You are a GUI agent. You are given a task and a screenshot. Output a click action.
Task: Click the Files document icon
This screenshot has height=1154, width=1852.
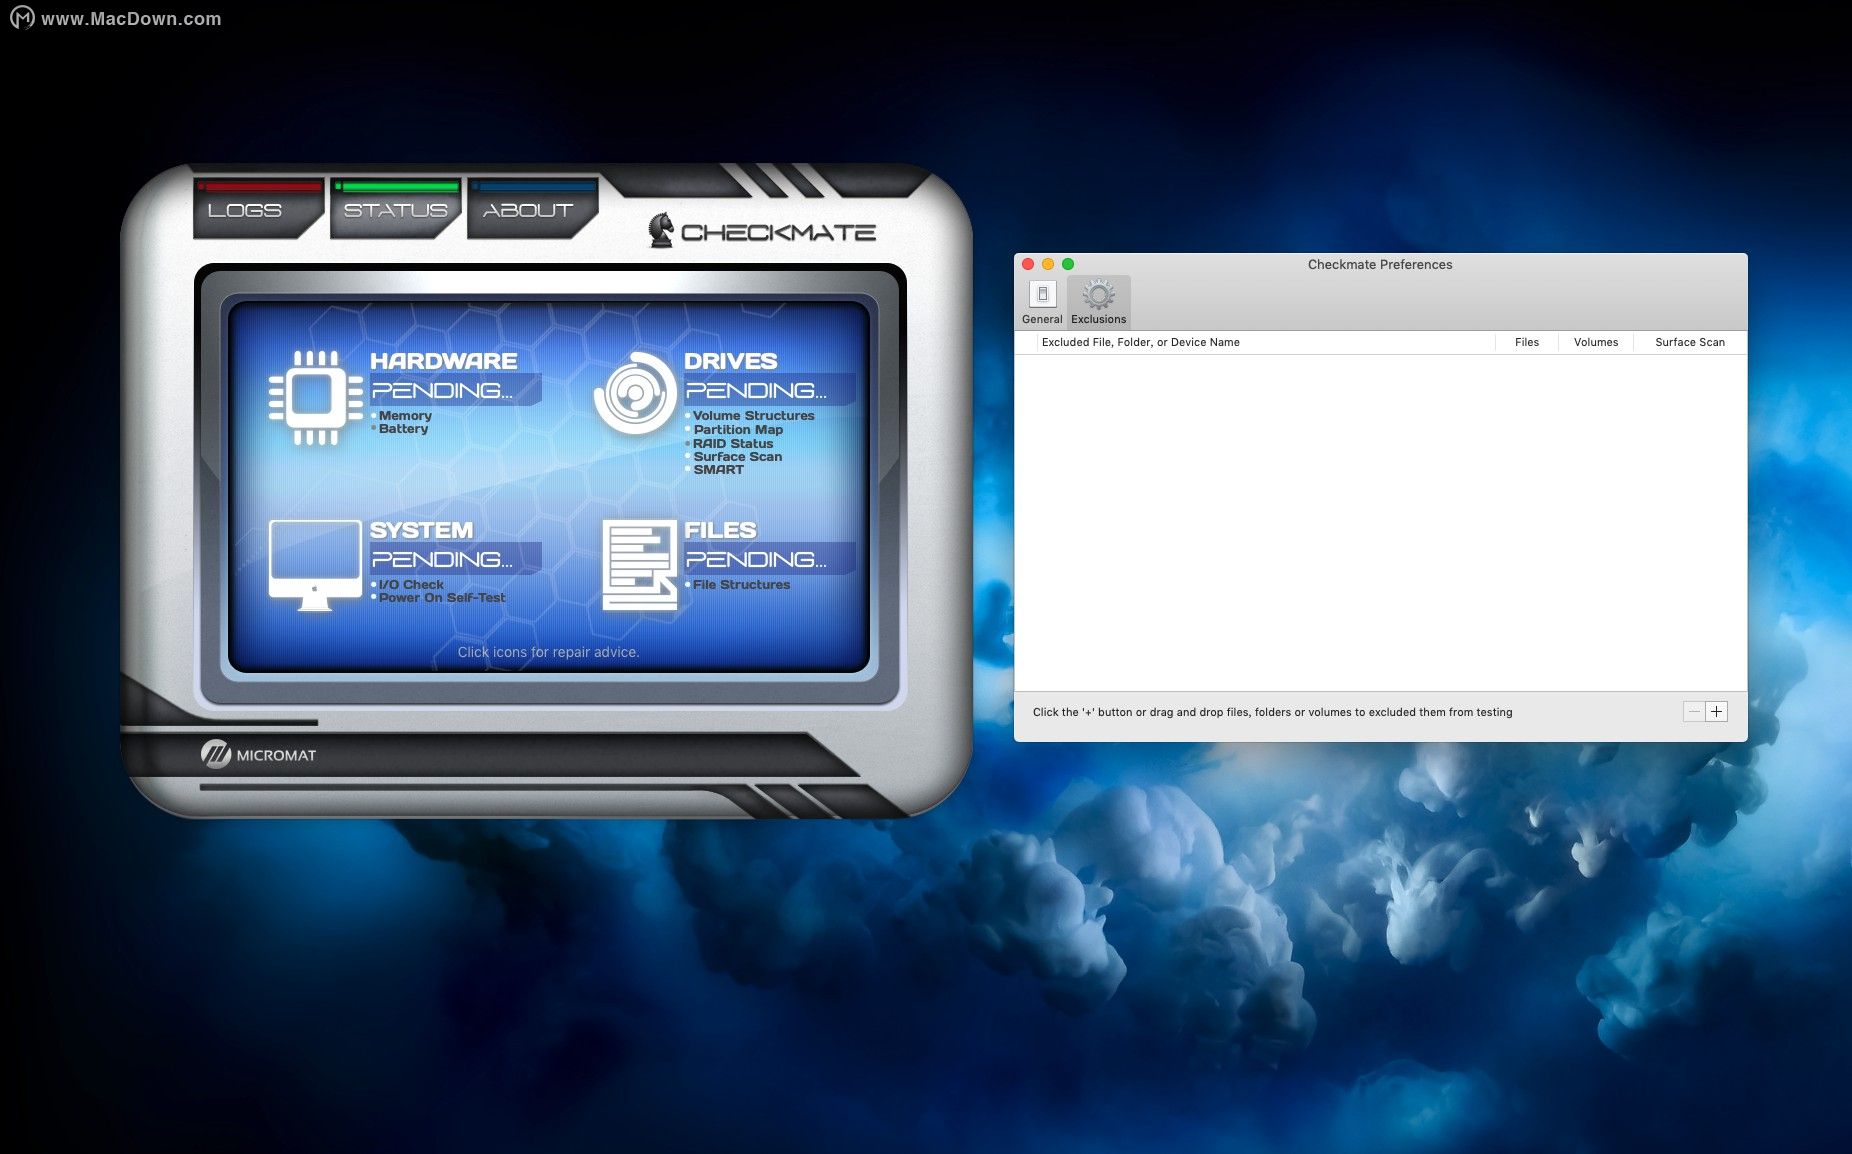pyautogui.click(x=639, y=565)
